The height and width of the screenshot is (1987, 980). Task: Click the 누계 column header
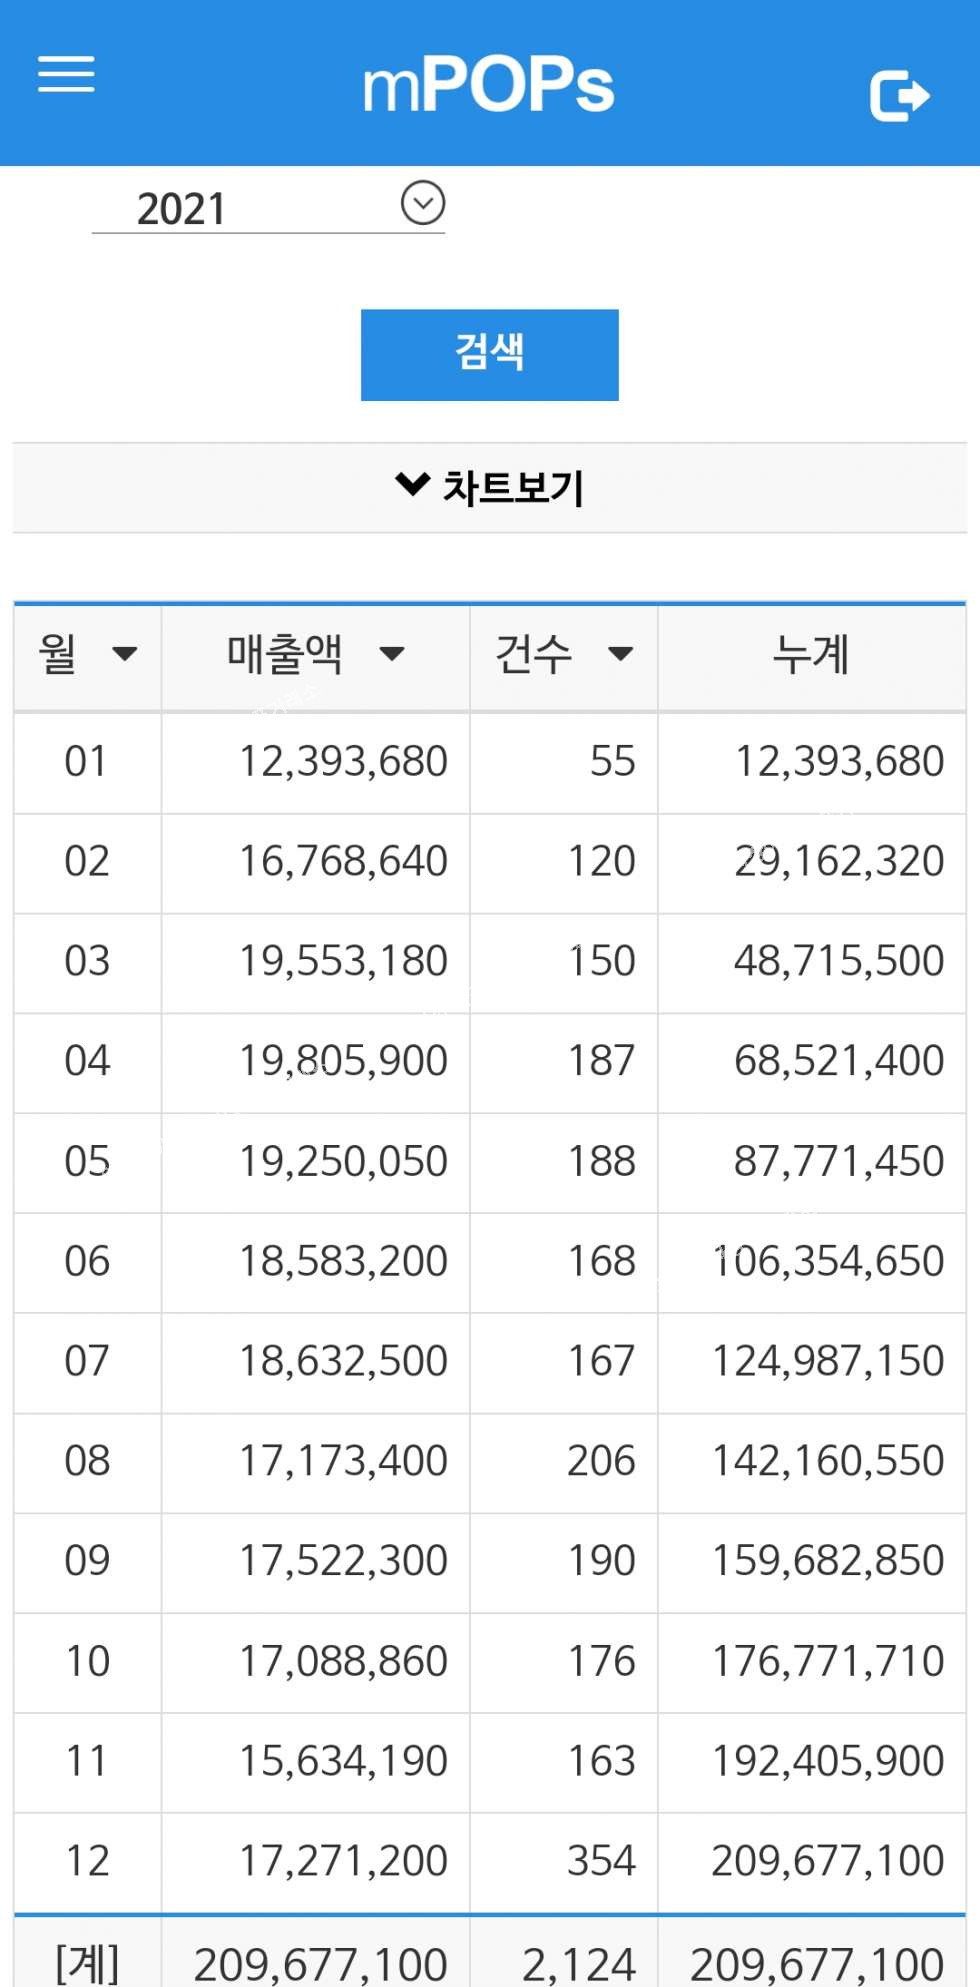tap(811, 656)
